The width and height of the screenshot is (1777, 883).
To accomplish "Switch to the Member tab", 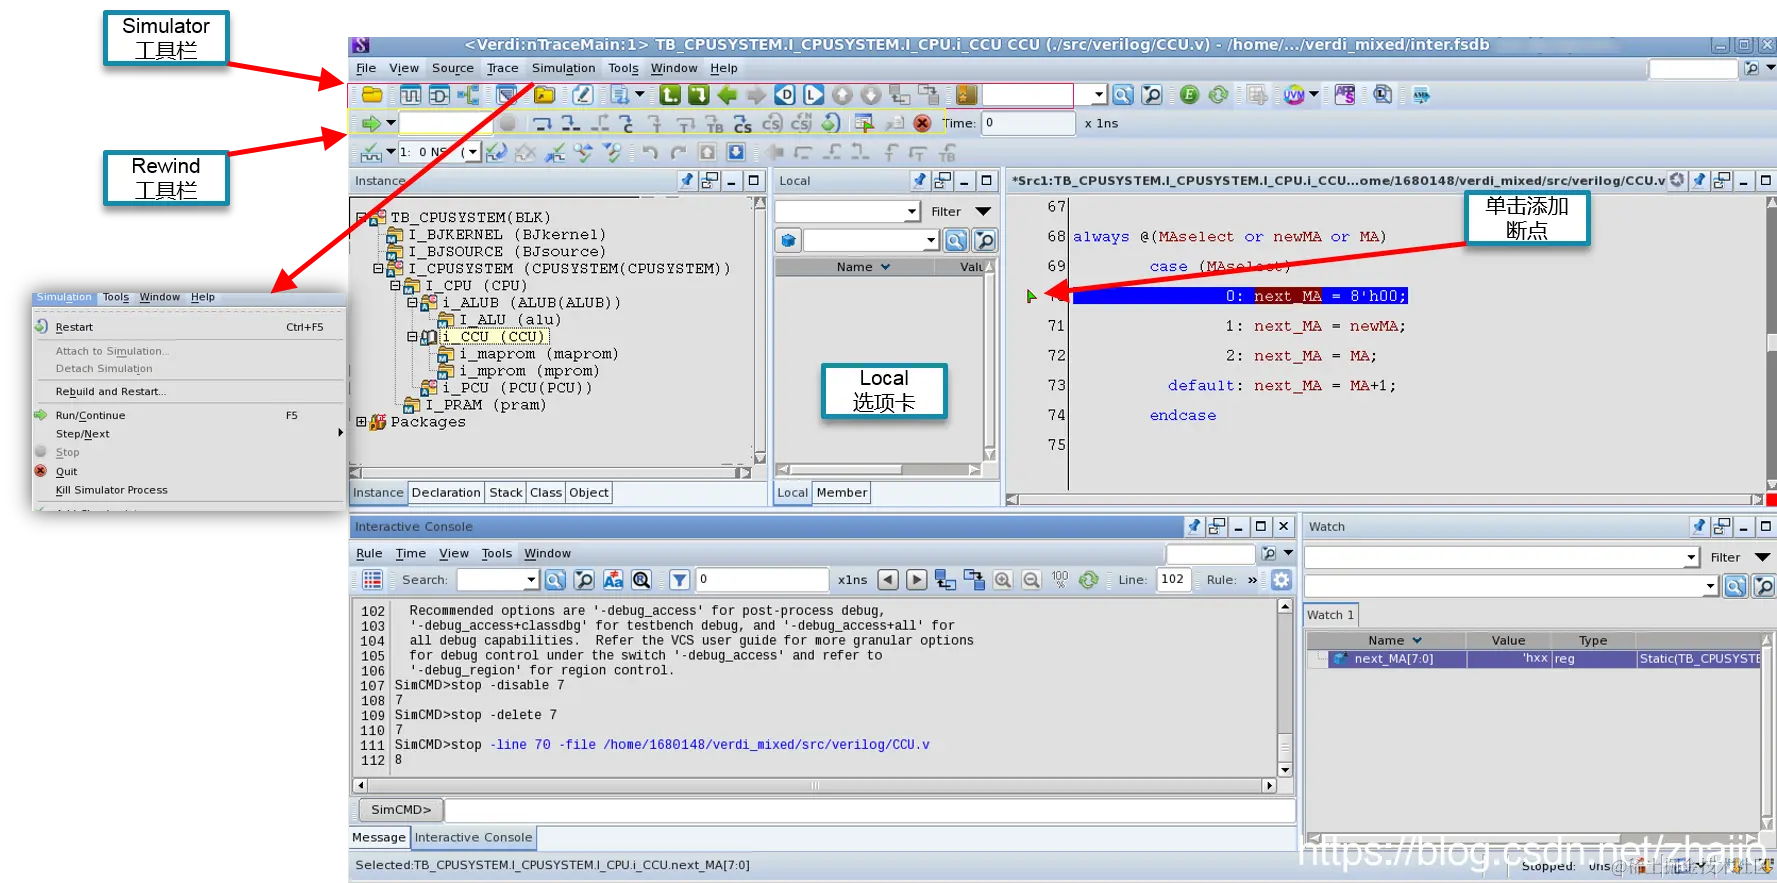I will [x=842, y=492].
